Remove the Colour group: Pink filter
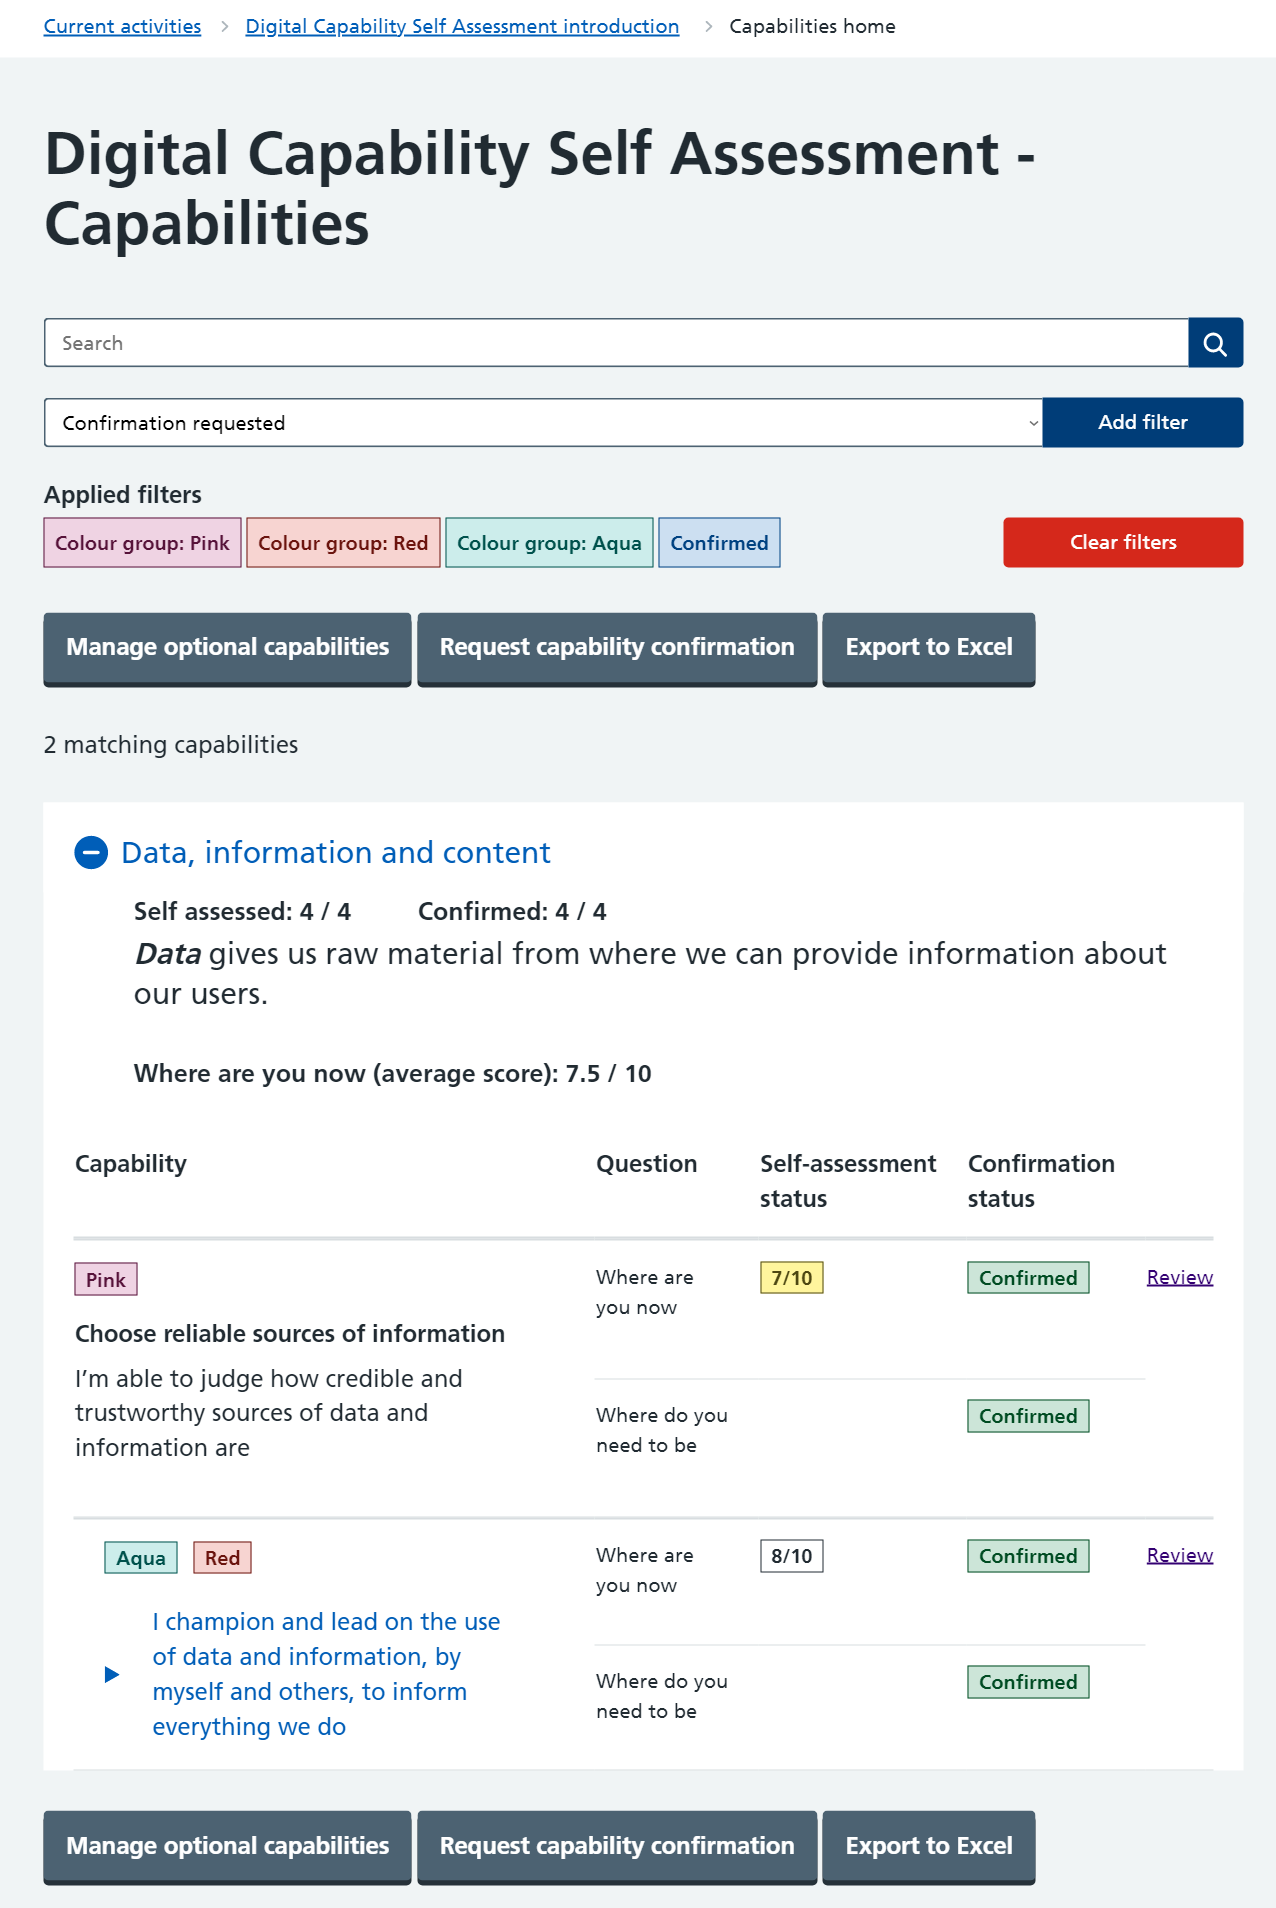Image resolution: width=1276 pixels, height=1908 pixels. [x=142, y=543]
